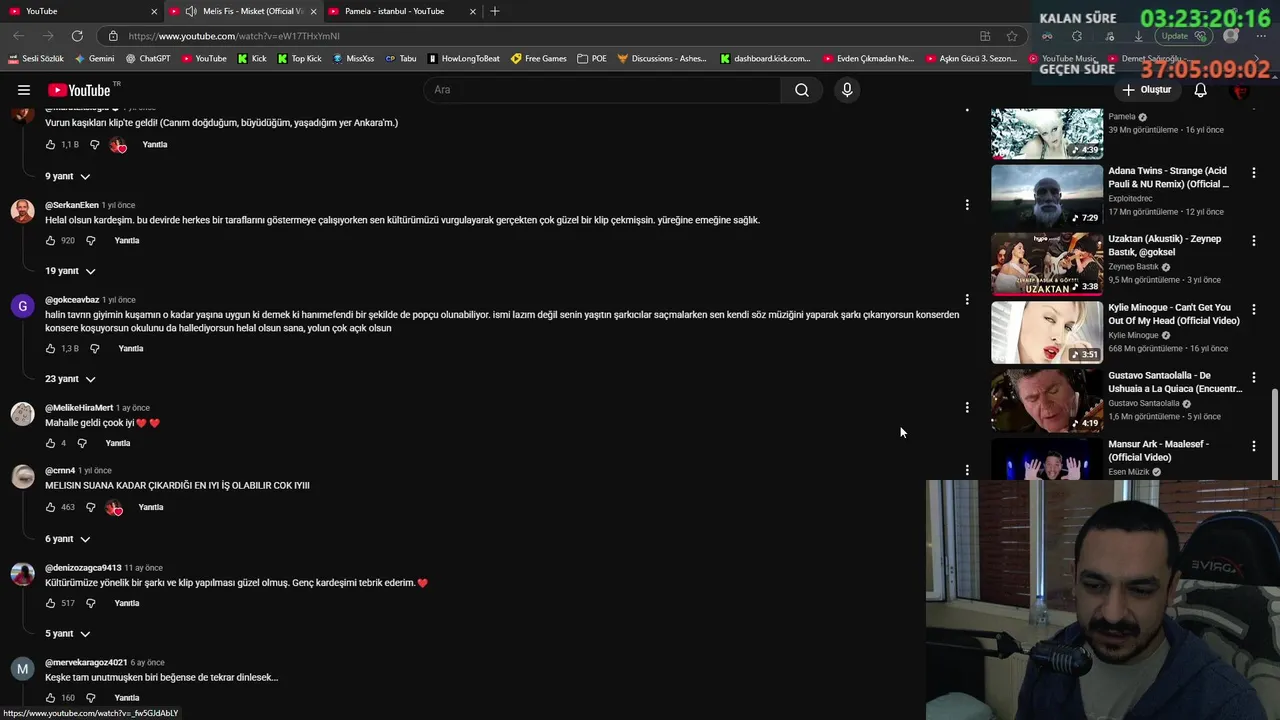Like the @gokceavbaz comment
This screenshot has width=1280, height=720.
coord(50,349)
